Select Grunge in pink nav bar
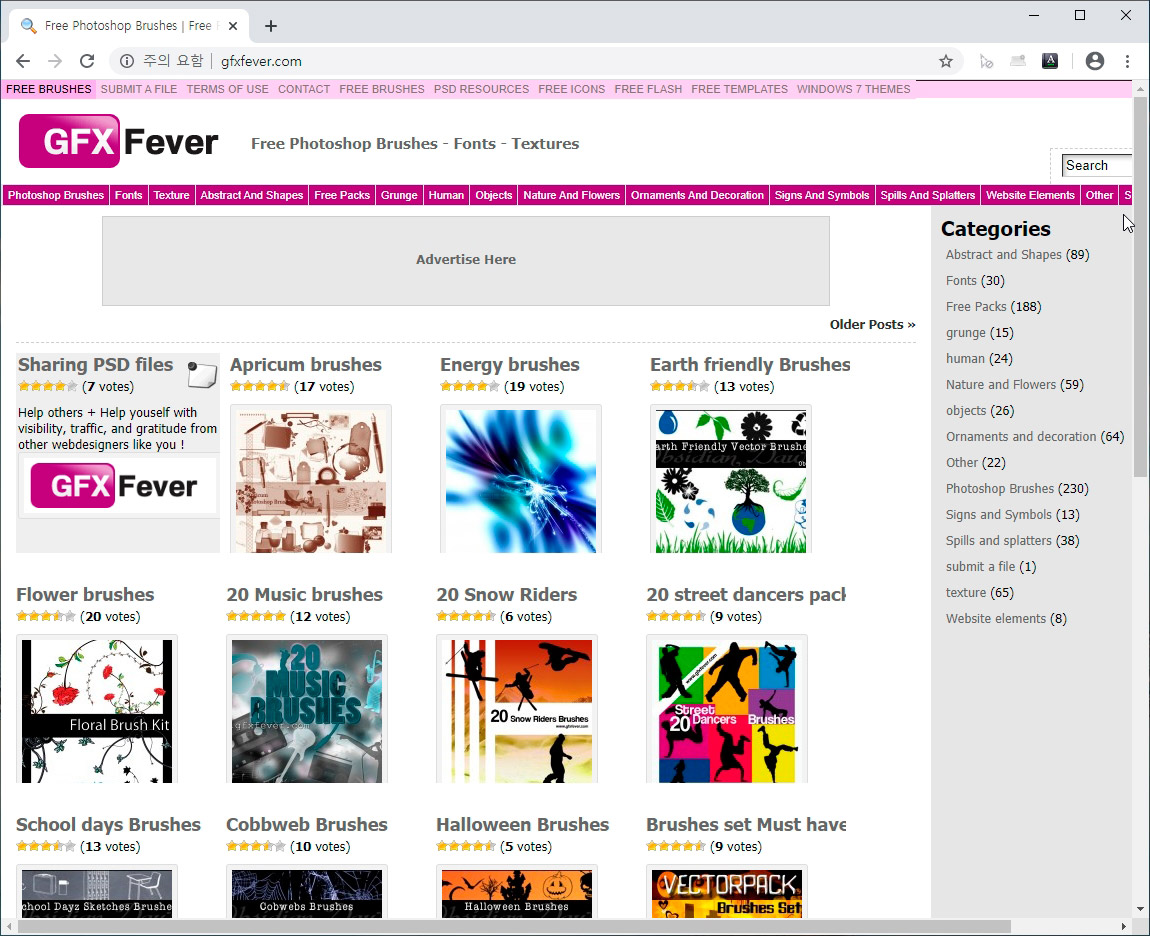This screenshot has height=936, width=1150. click(399, 195)
